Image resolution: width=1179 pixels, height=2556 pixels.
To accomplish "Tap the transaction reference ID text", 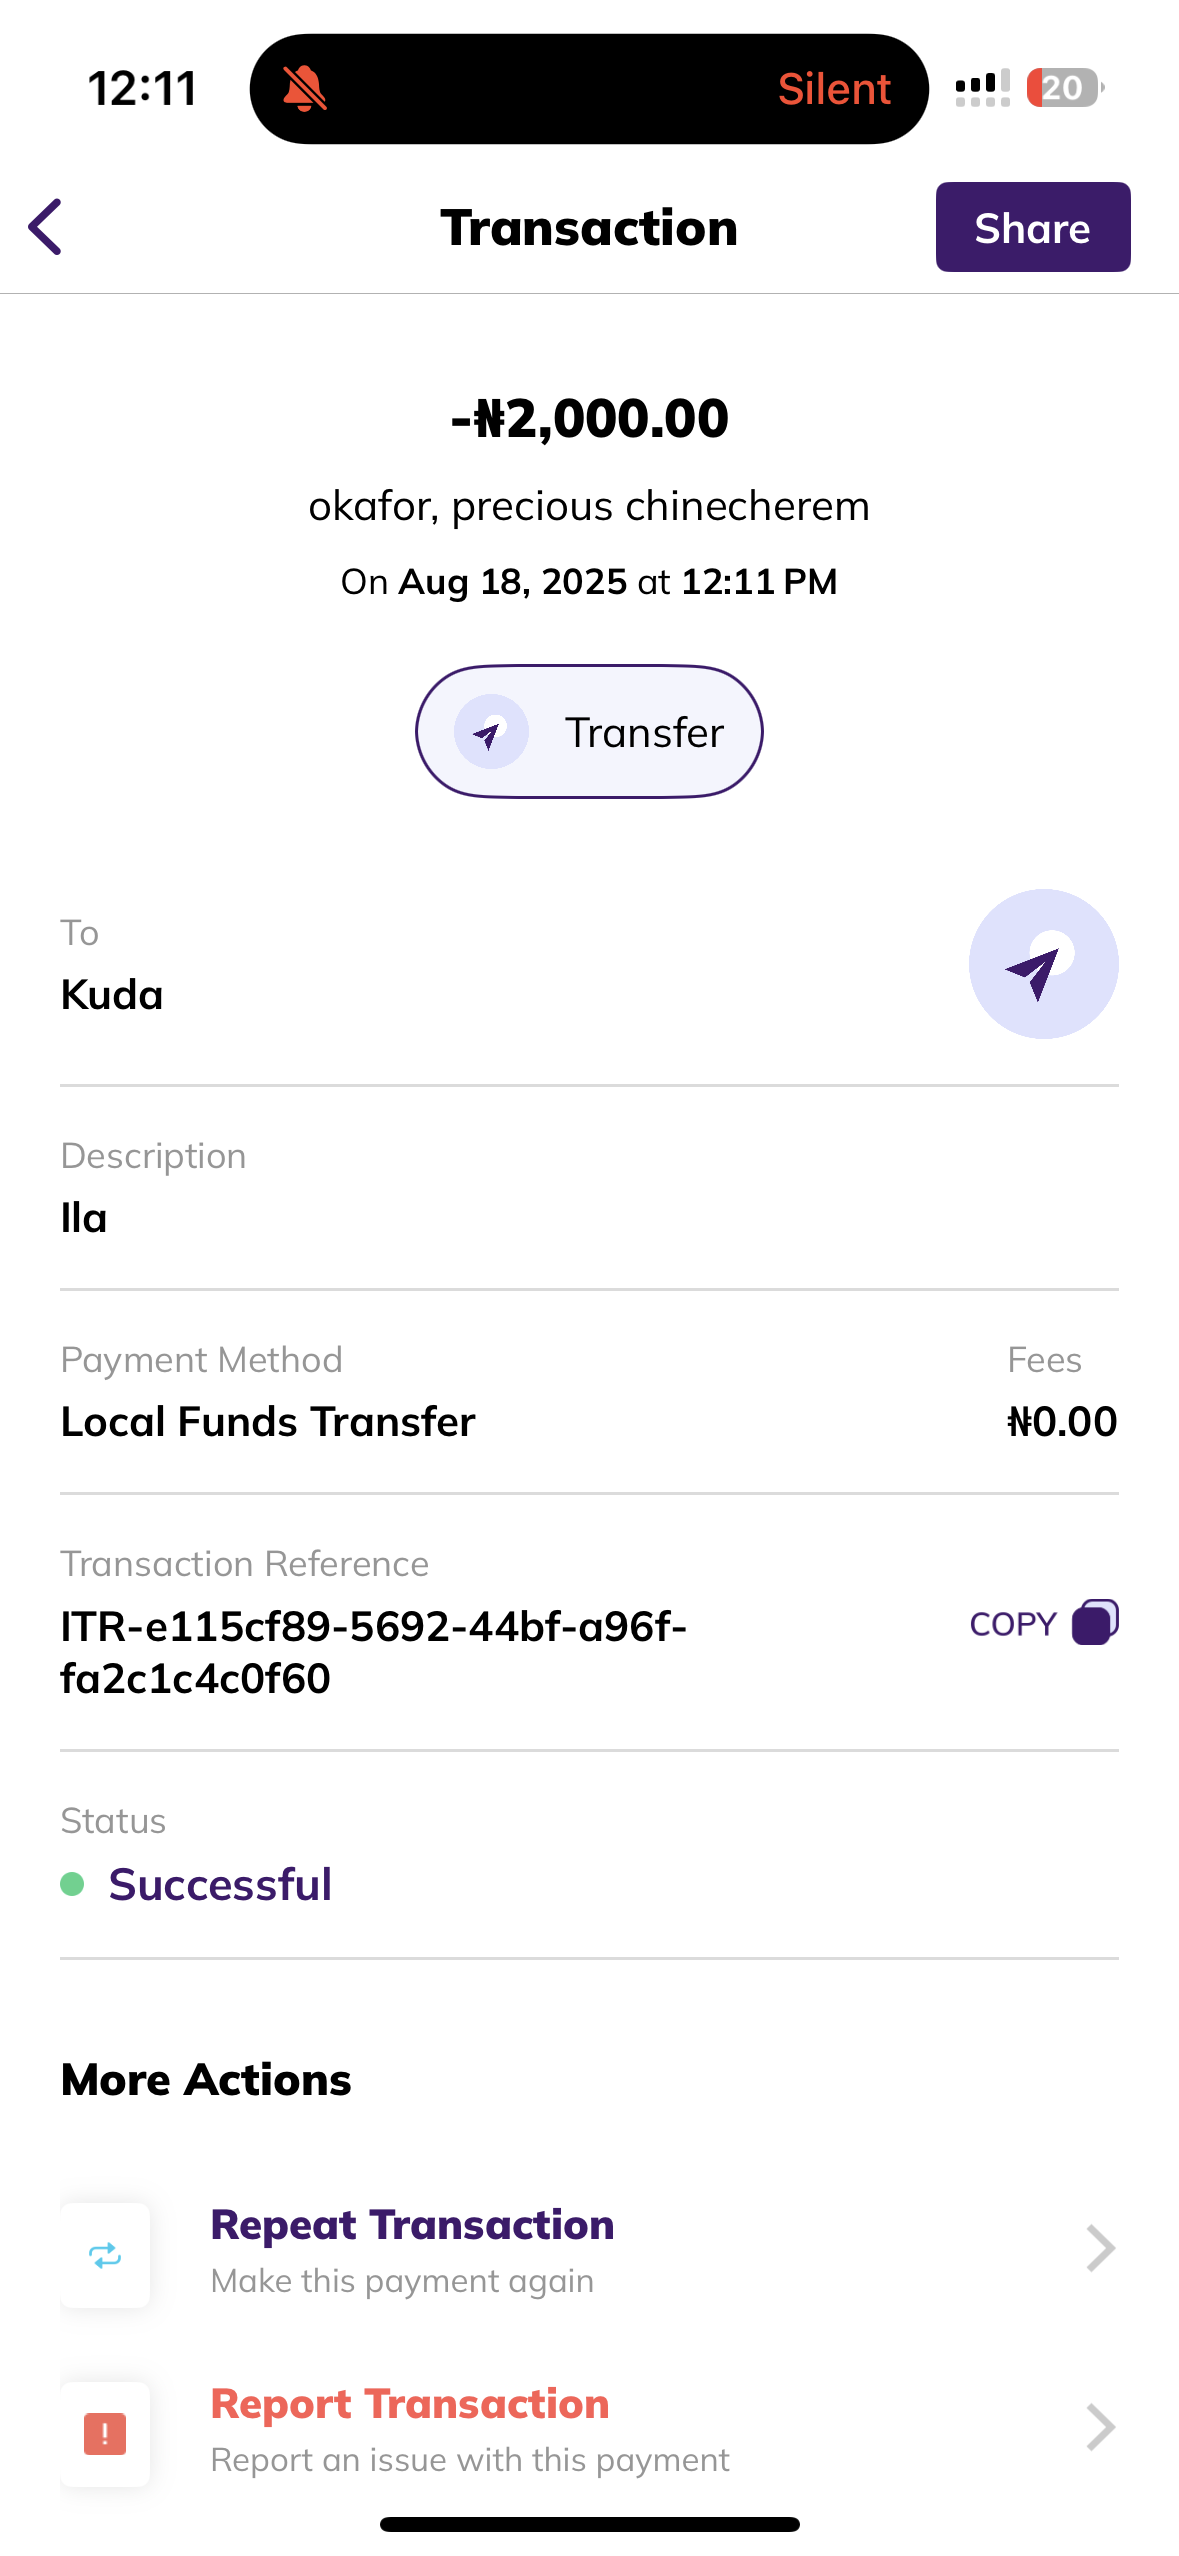I will pyautogui.click(x=373, y=1652).
